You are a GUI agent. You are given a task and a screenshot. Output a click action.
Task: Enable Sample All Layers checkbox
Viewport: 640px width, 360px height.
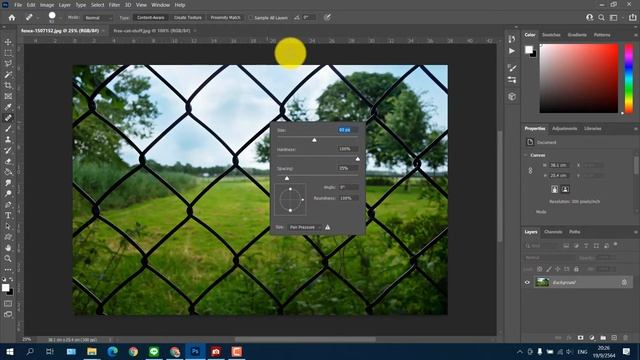(251, 18)
